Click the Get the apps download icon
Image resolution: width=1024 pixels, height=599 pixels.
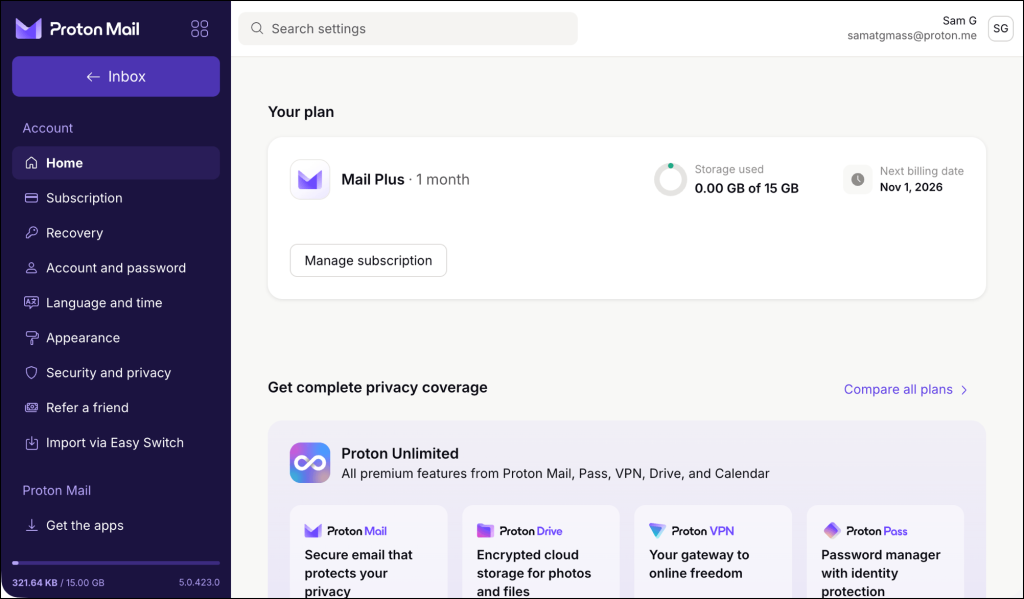coord(31,525)
